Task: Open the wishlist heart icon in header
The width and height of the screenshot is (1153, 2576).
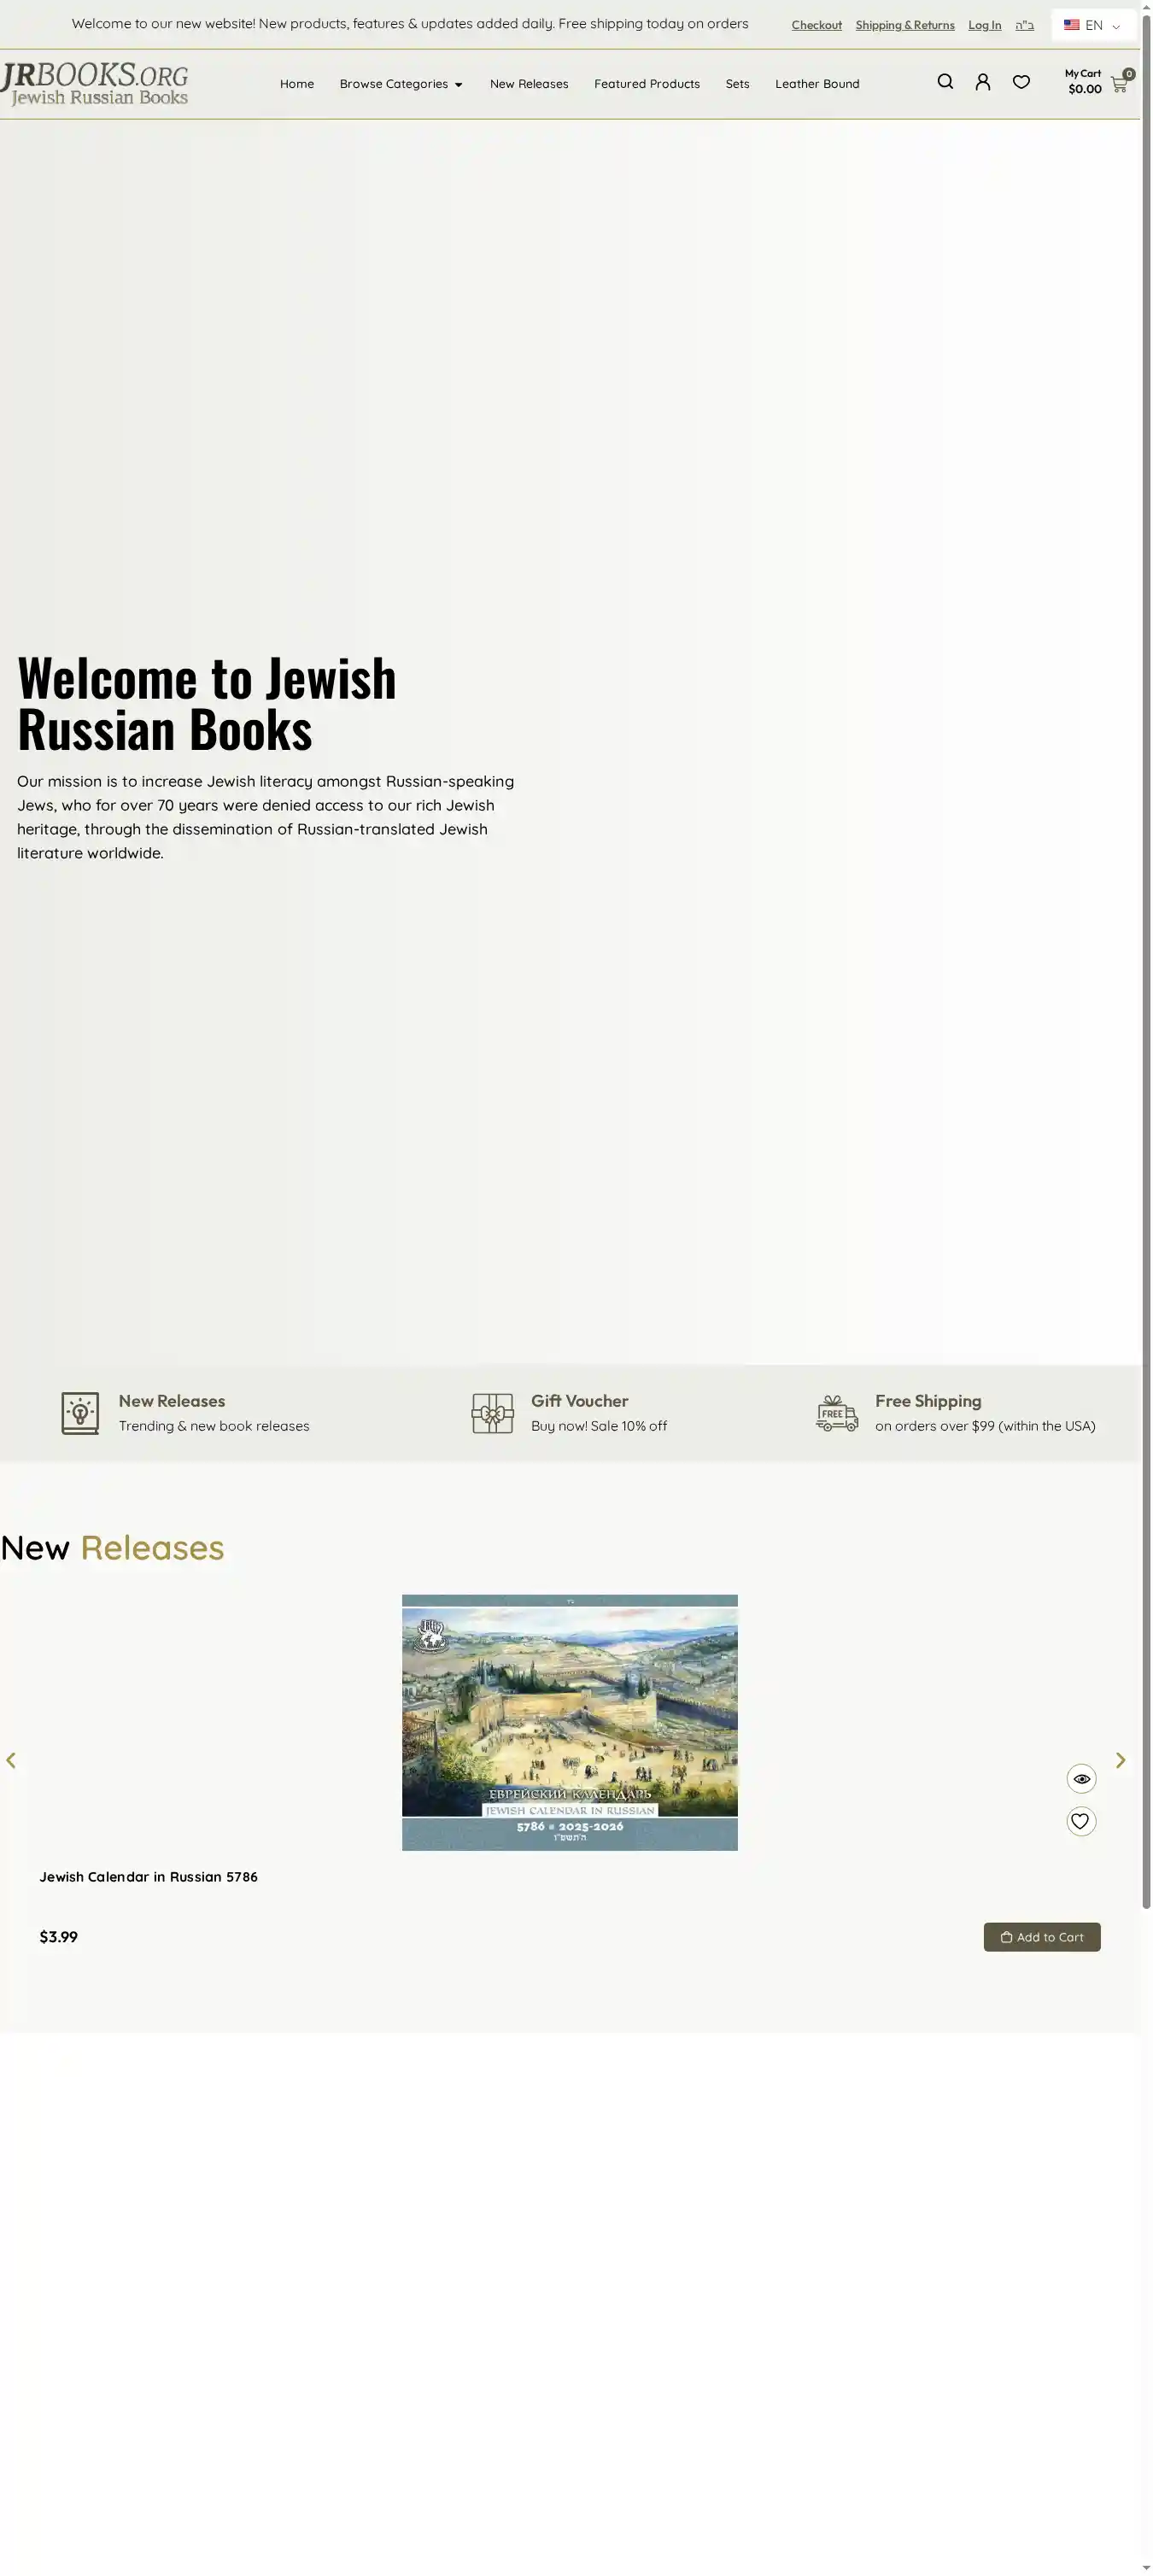Action: tap(1020, 82)
